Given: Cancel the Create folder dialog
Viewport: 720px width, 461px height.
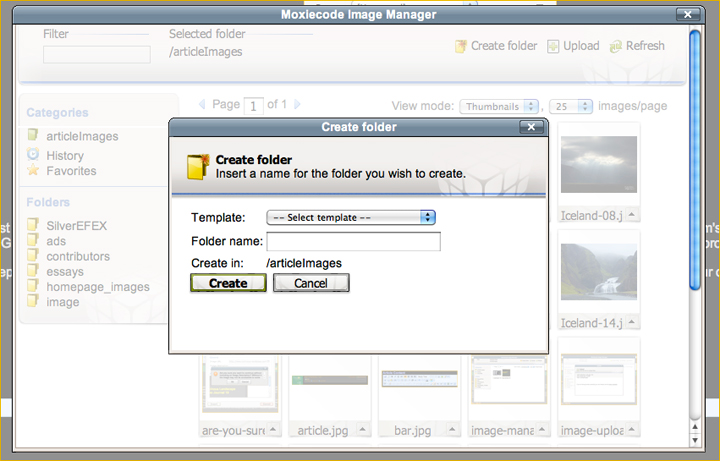Looking at the screenshot, I should click(311, 283).
